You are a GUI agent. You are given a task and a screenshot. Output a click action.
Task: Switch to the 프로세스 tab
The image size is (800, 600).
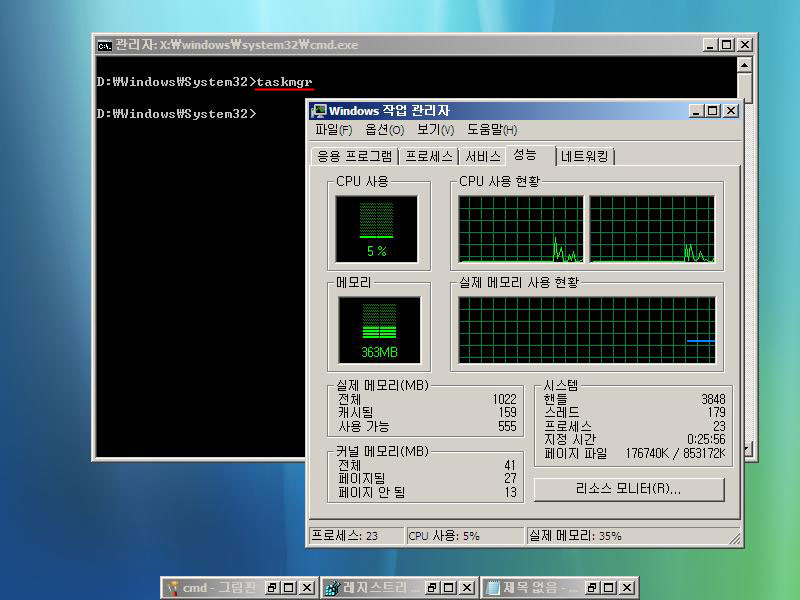tap(429, 156)
